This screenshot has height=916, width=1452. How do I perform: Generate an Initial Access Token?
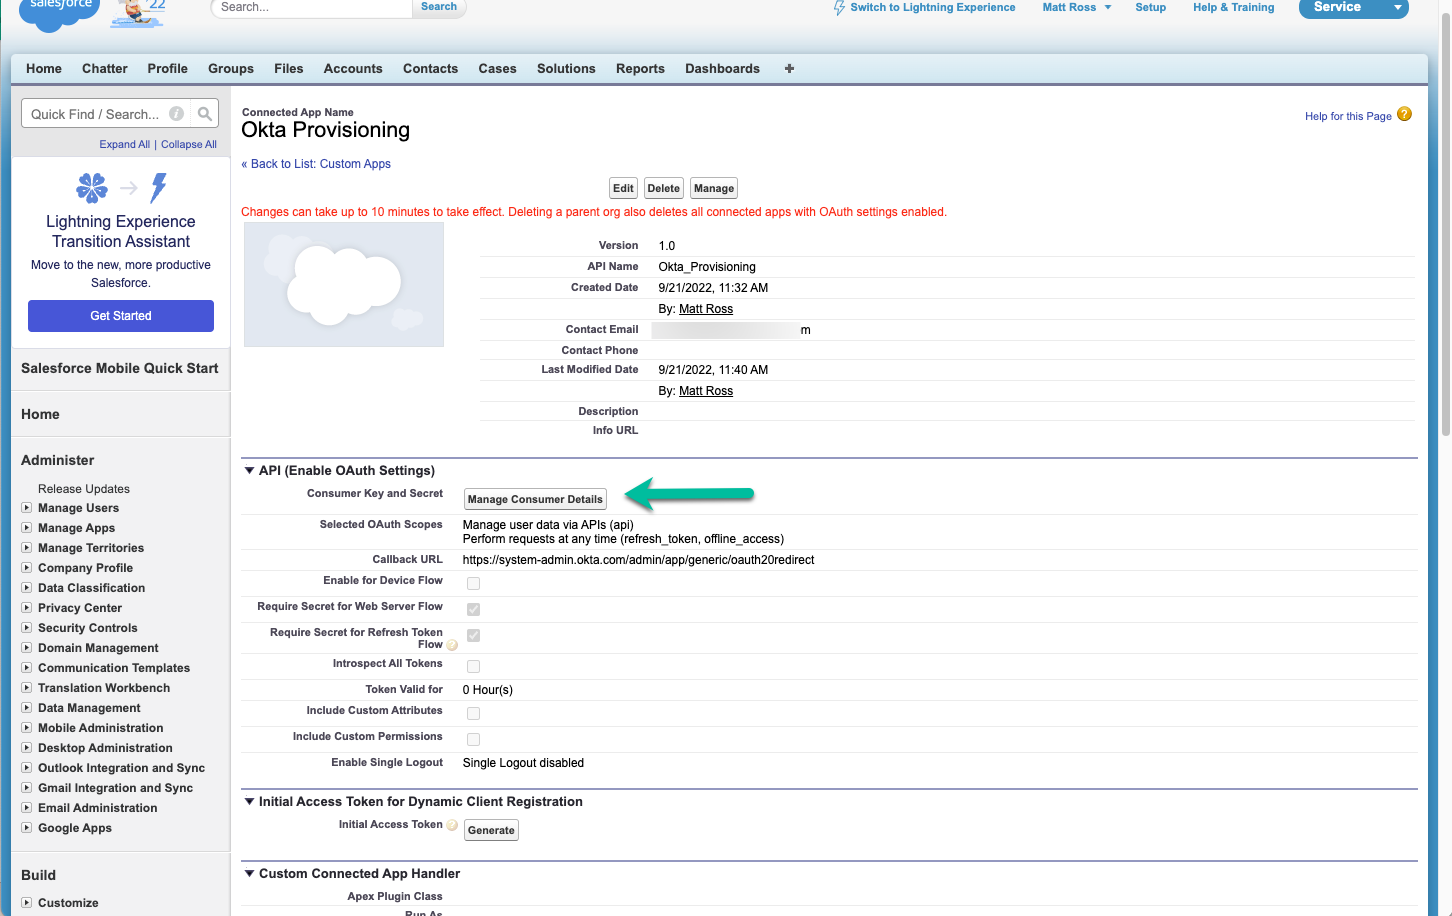[x=491, y=830]
